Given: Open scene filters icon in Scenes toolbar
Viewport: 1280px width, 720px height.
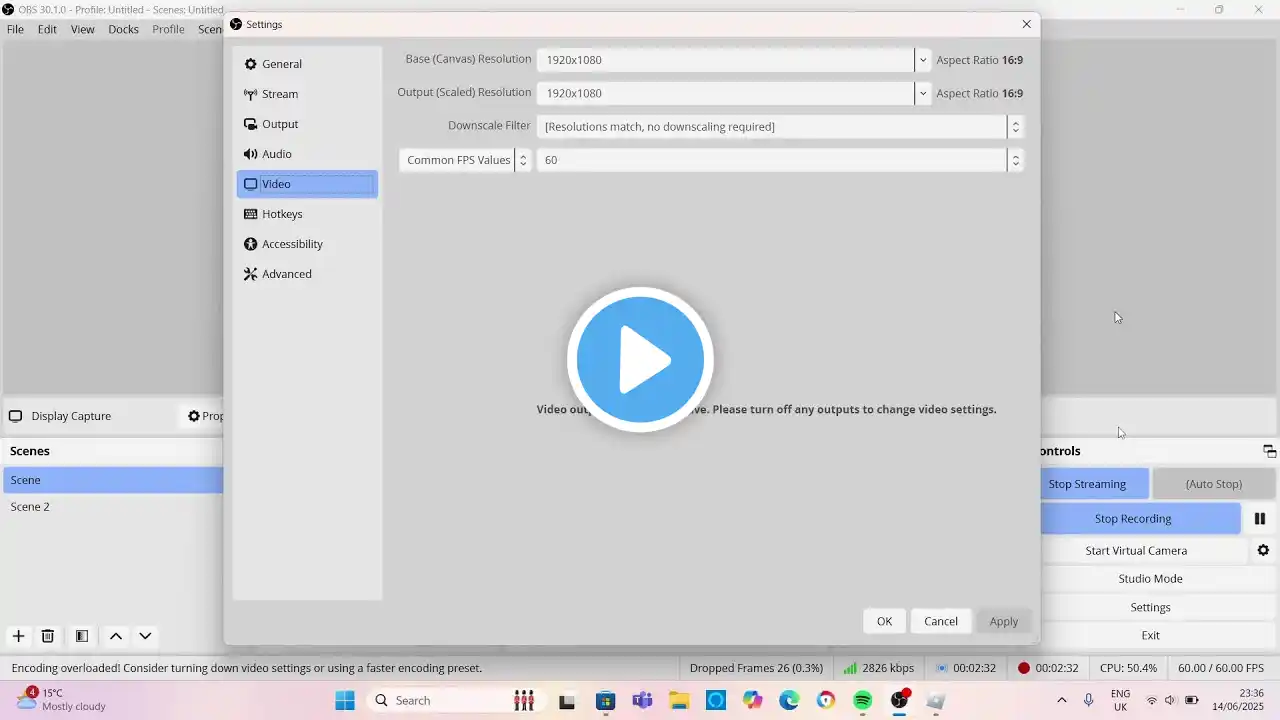Looking at the screenshot, I should click(82, 636).
